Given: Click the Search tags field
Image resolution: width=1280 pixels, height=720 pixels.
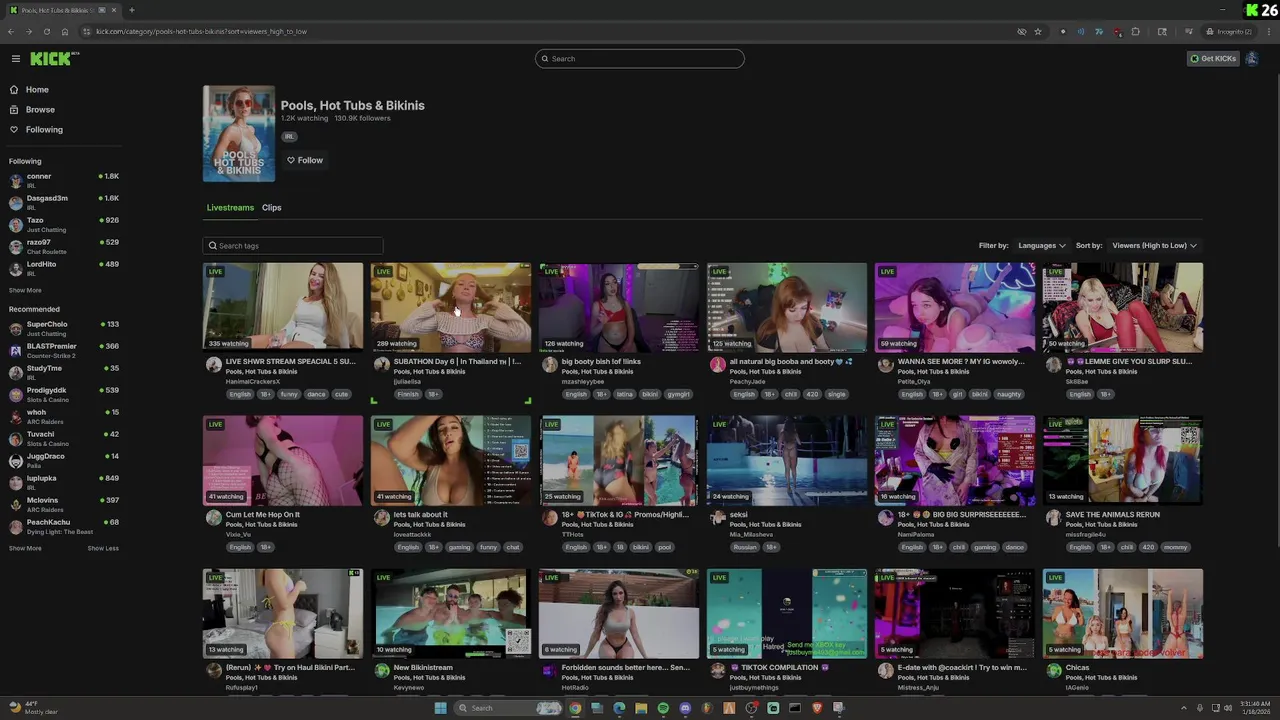Looking at the screenshot, I should (x=293, y=246).
